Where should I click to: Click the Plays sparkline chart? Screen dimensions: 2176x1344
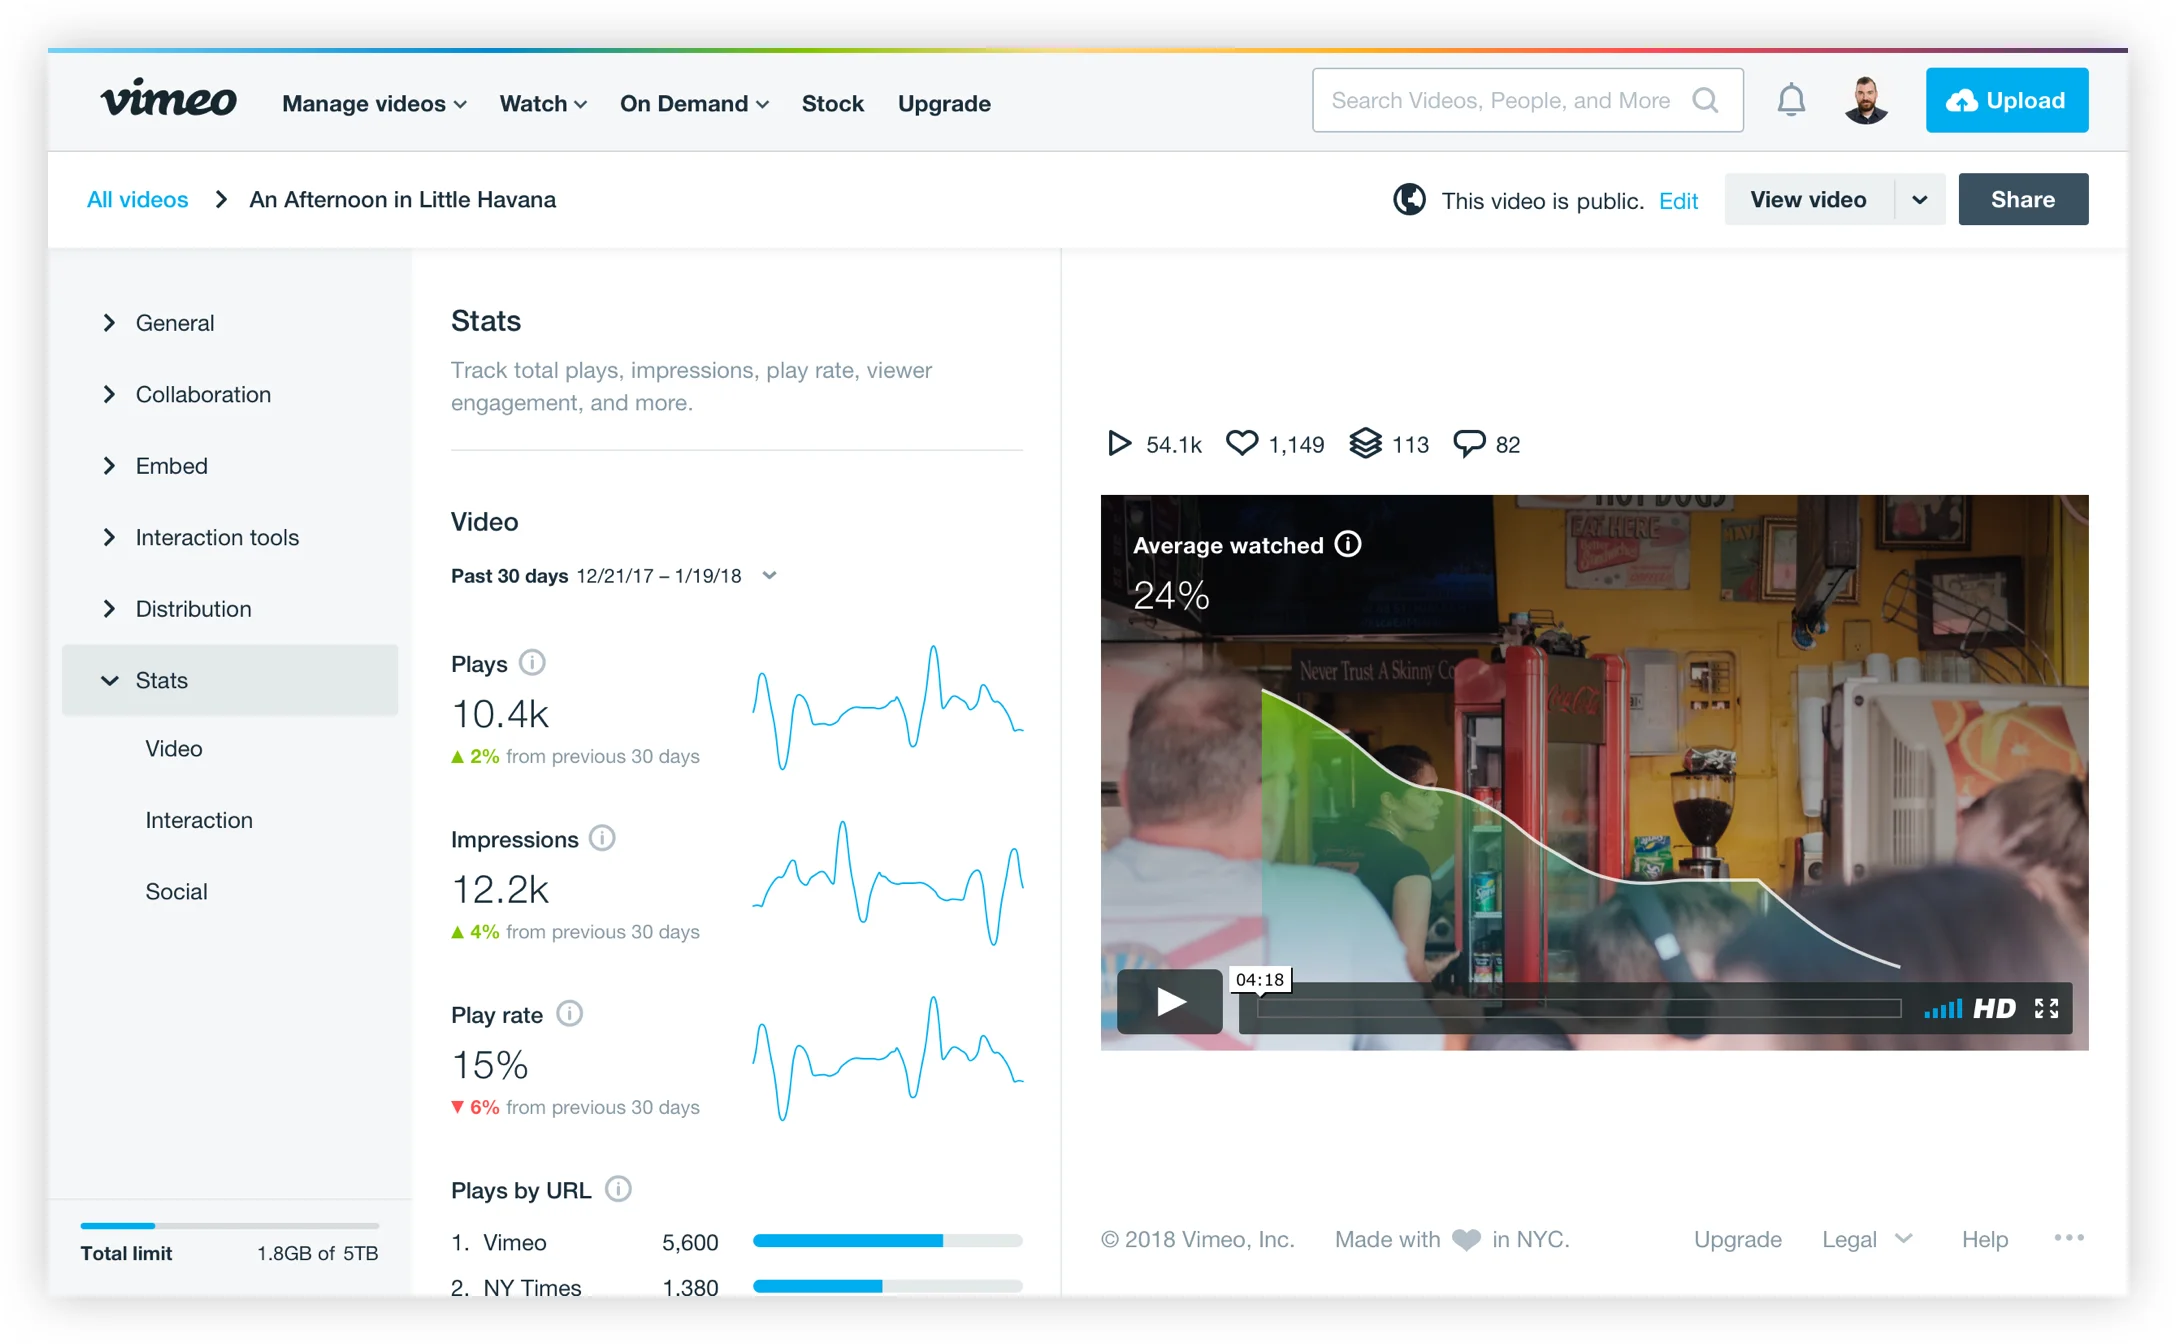(887, 707)
